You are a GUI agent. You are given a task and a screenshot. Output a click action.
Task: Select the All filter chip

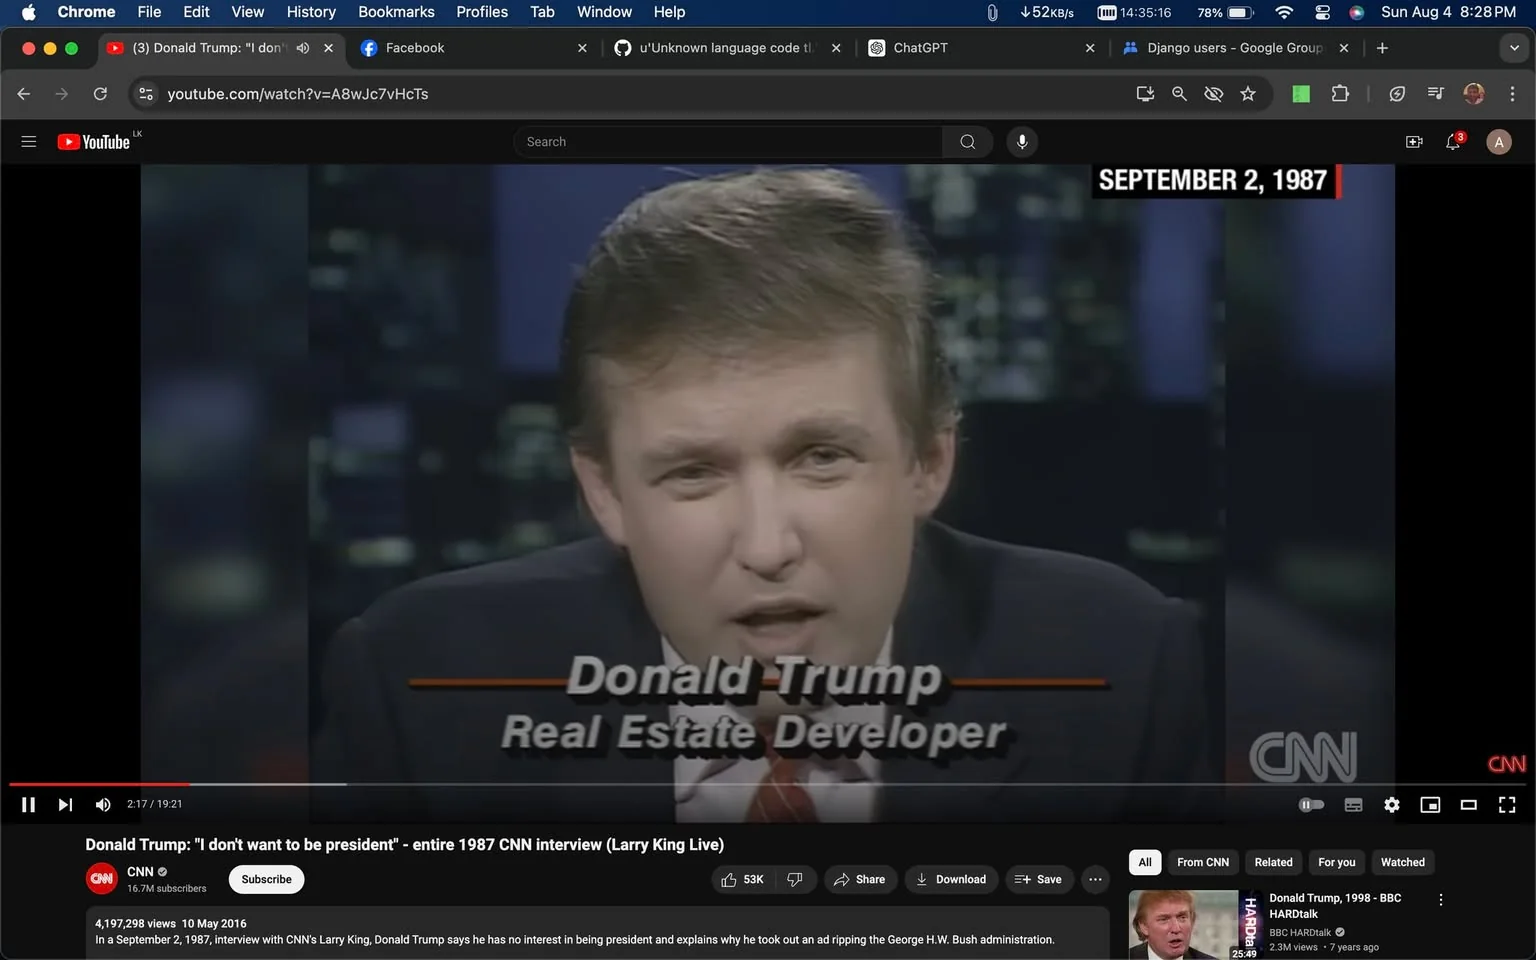1145,862
